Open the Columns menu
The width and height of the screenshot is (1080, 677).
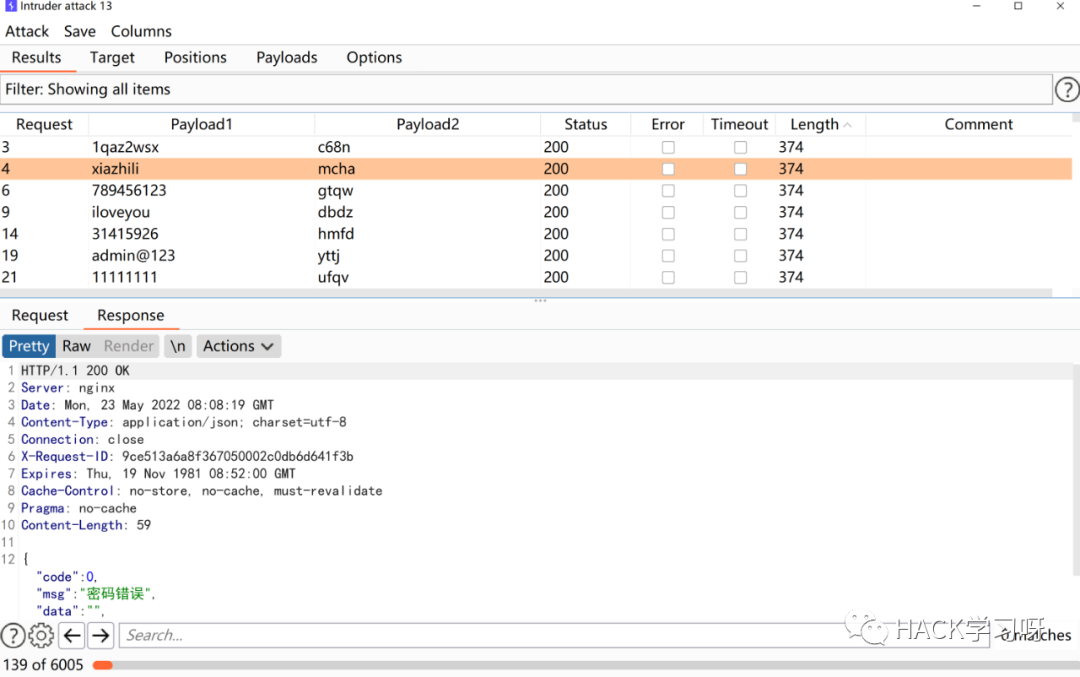[x=141, y=32]
